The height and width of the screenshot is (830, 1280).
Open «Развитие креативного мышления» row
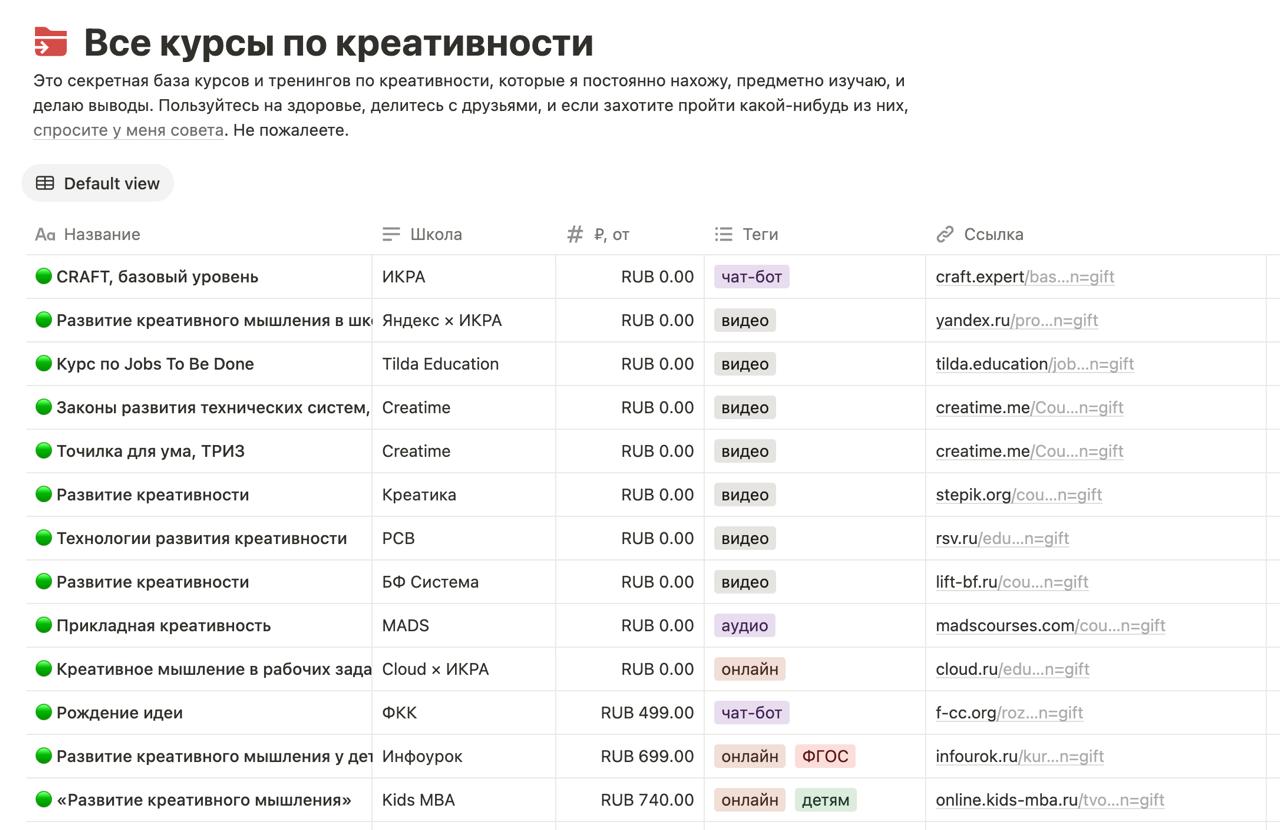click(x=204, y=800)
